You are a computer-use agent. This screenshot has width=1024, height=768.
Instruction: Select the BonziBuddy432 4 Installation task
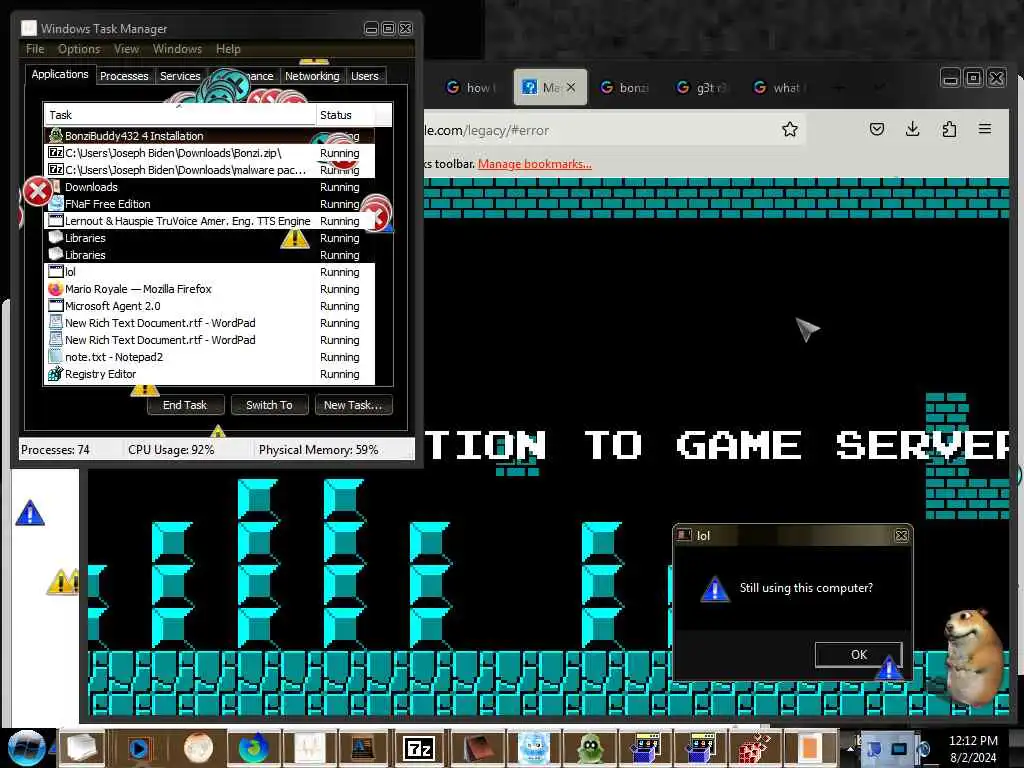click(210, 136)
